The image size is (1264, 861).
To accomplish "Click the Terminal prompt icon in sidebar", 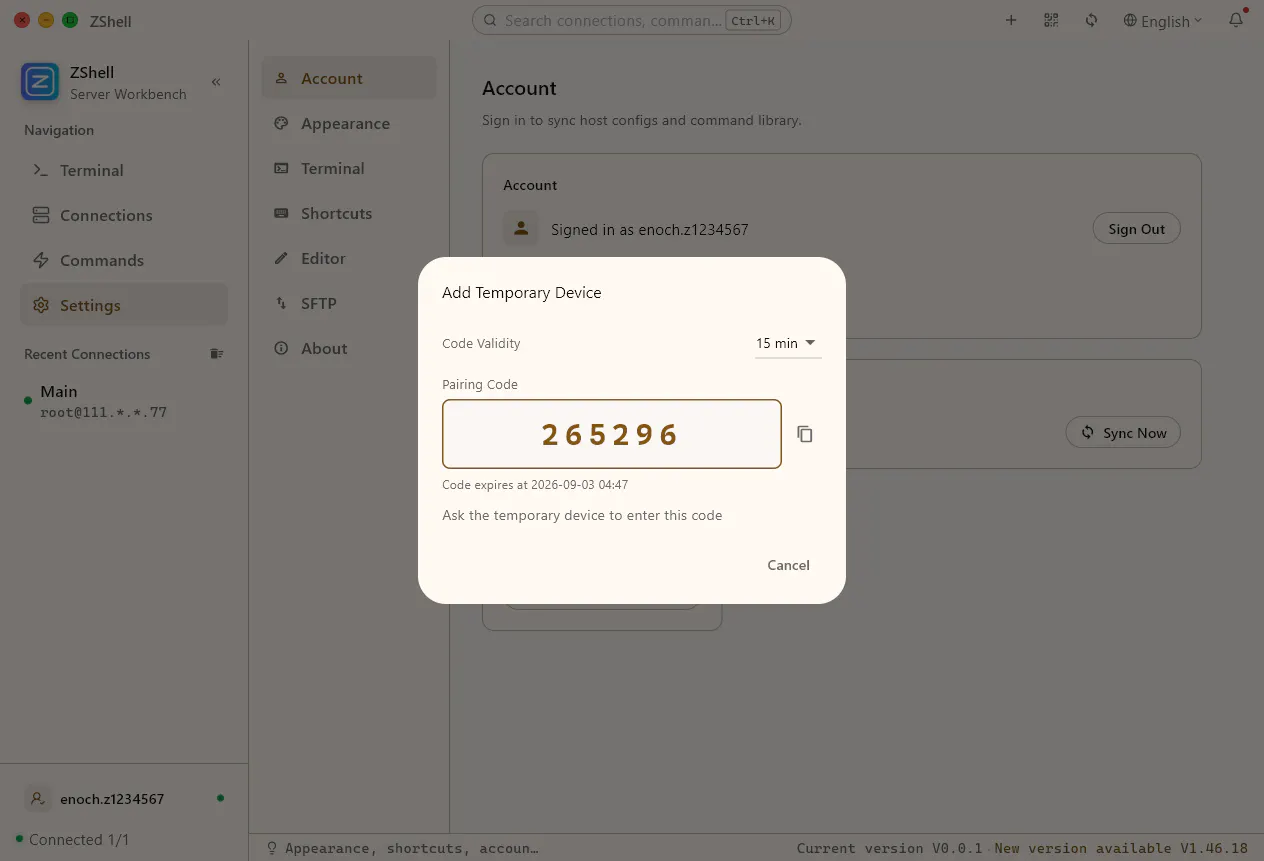I will (41, 170).
